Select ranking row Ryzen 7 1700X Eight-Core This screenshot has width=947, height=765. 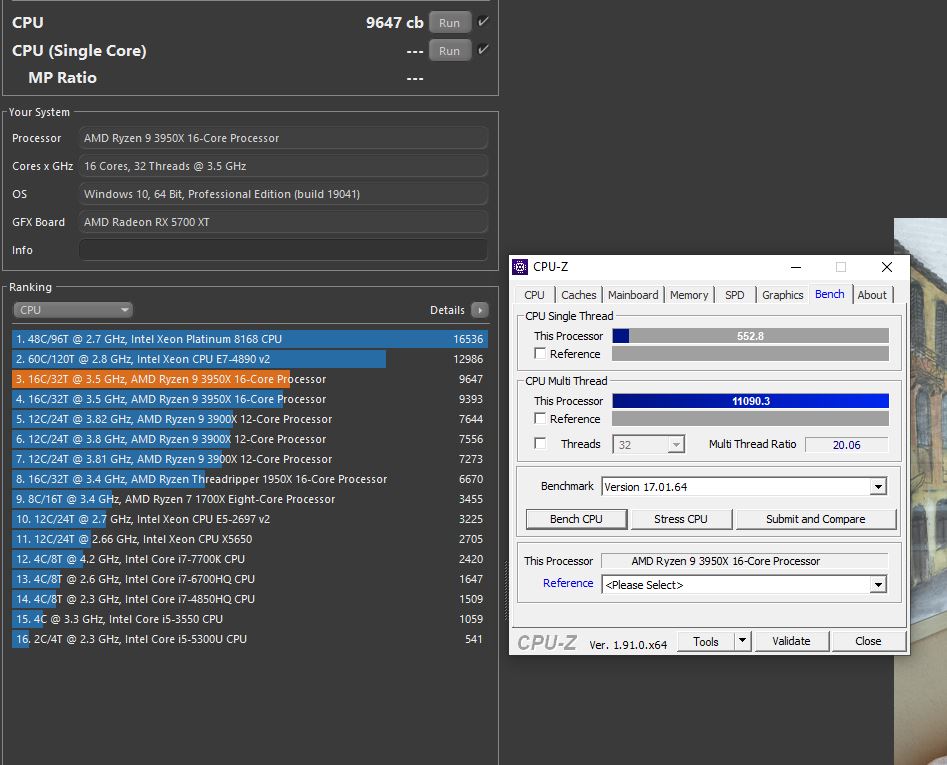click(249, 499)
